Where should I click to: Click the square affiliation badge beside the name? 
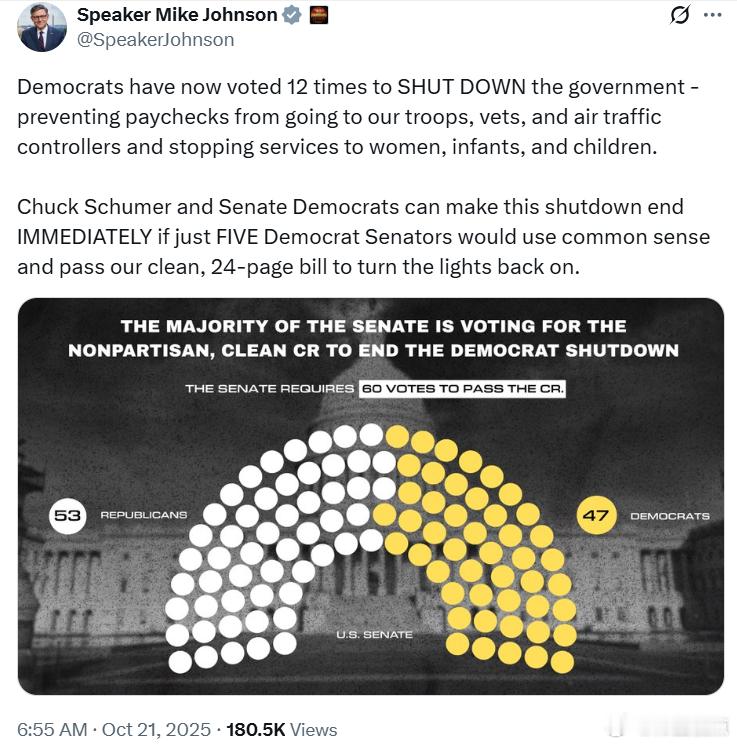(319, 15)
